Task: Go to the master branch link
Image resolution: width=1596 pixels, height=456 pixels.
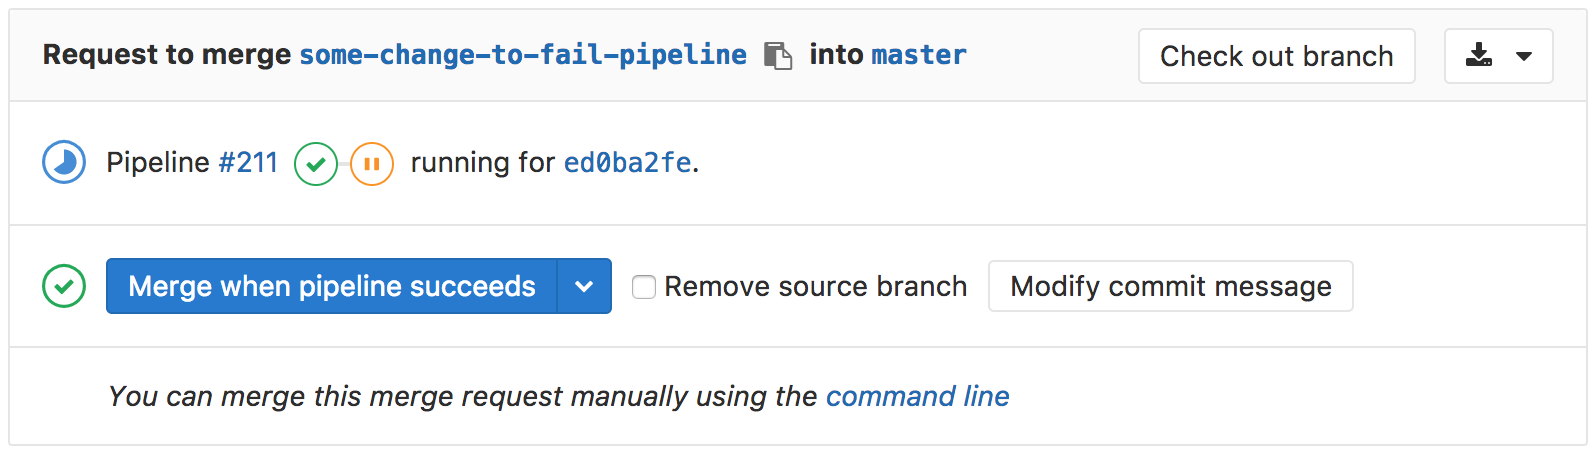Action: click(x=919, y=55)
